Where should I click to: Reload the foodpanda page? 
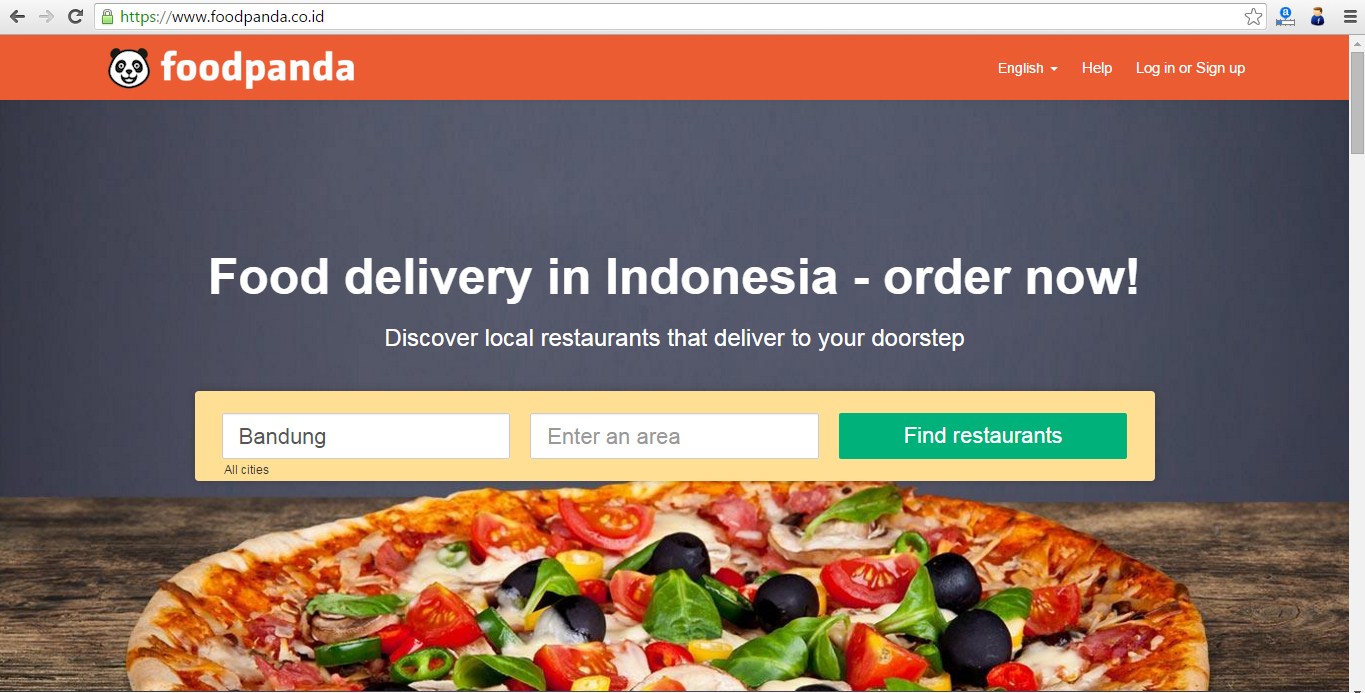(75, 16)
